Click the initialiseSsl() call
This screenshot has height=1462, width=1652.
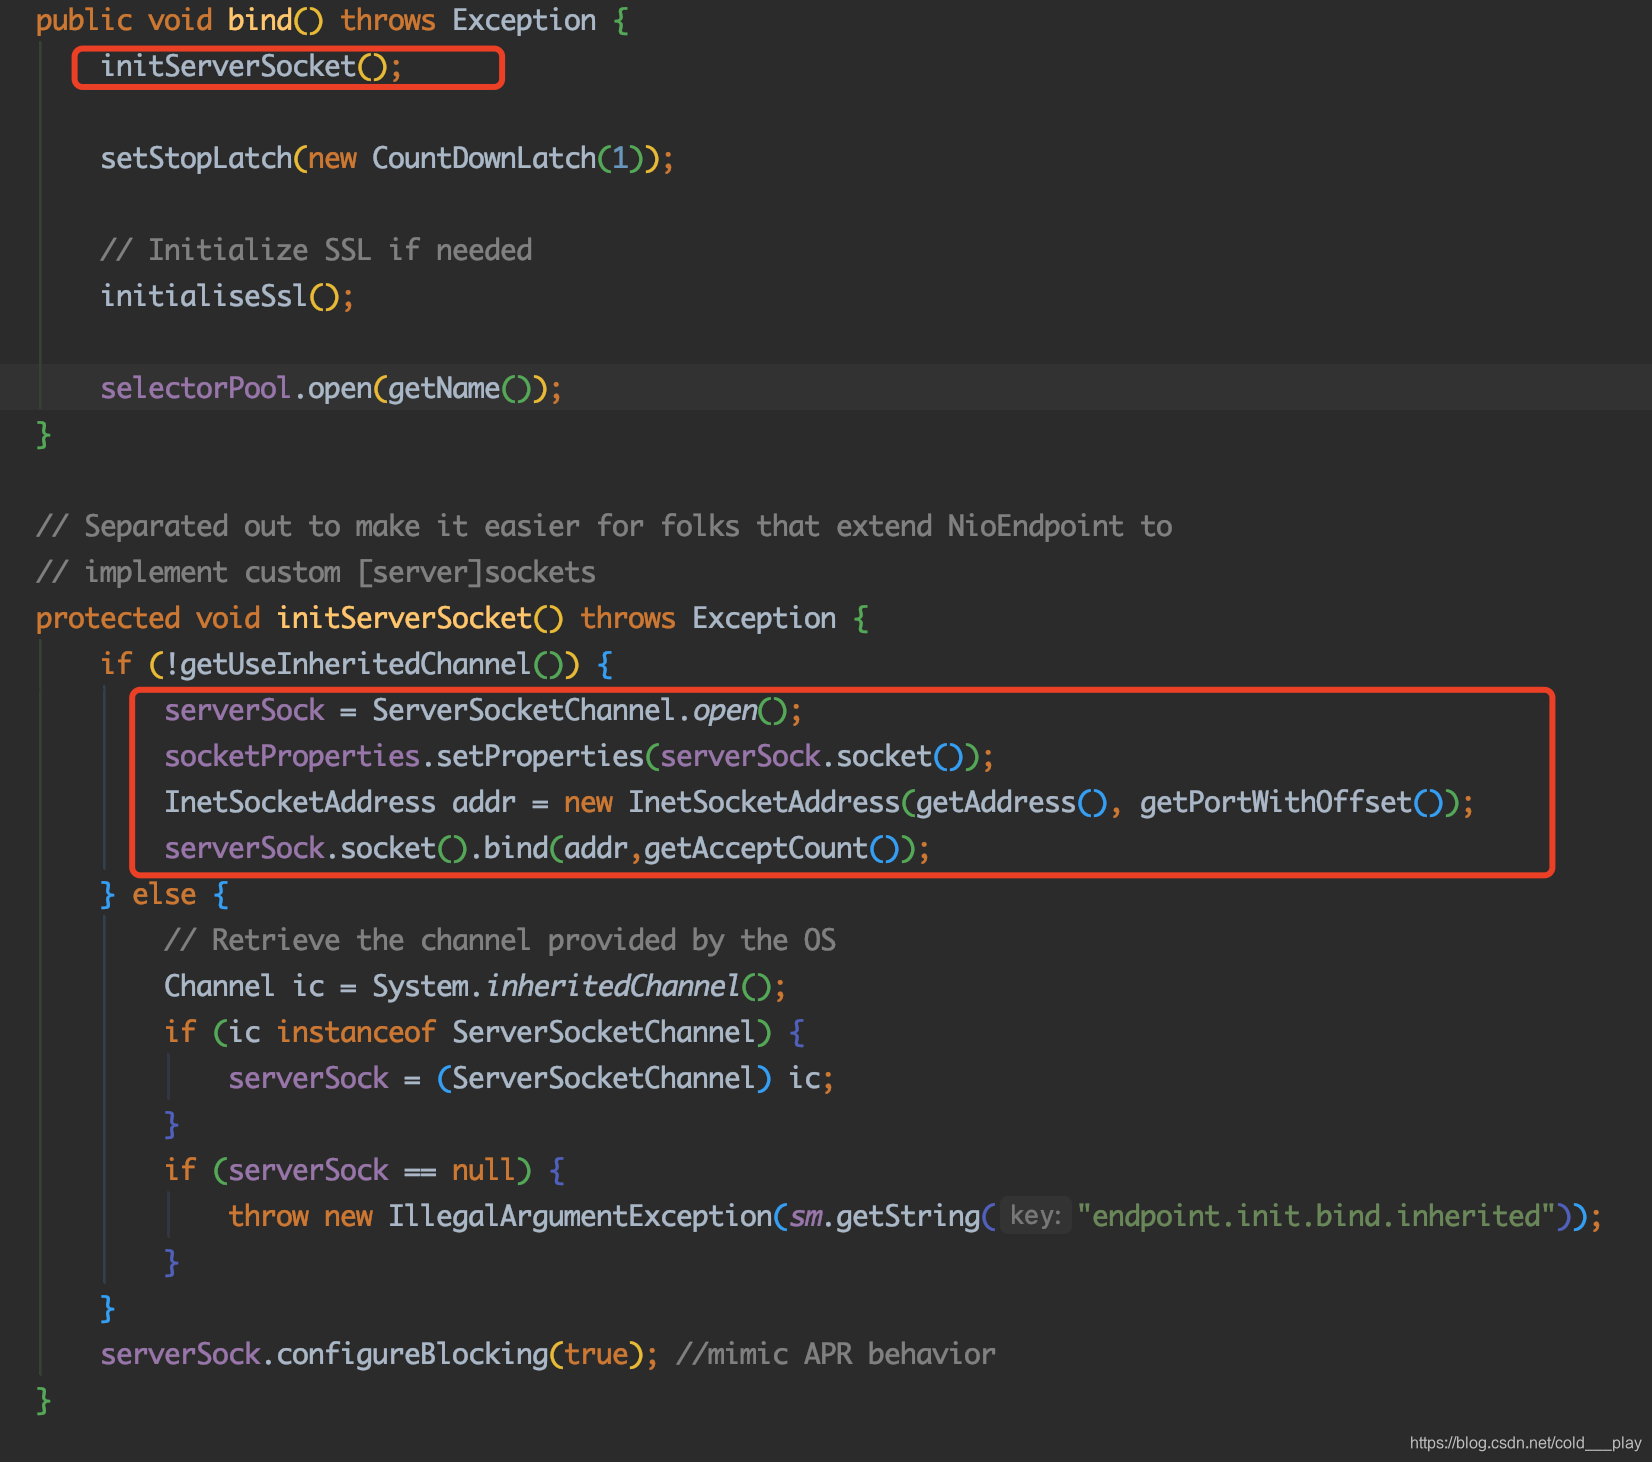click(226, 296)
